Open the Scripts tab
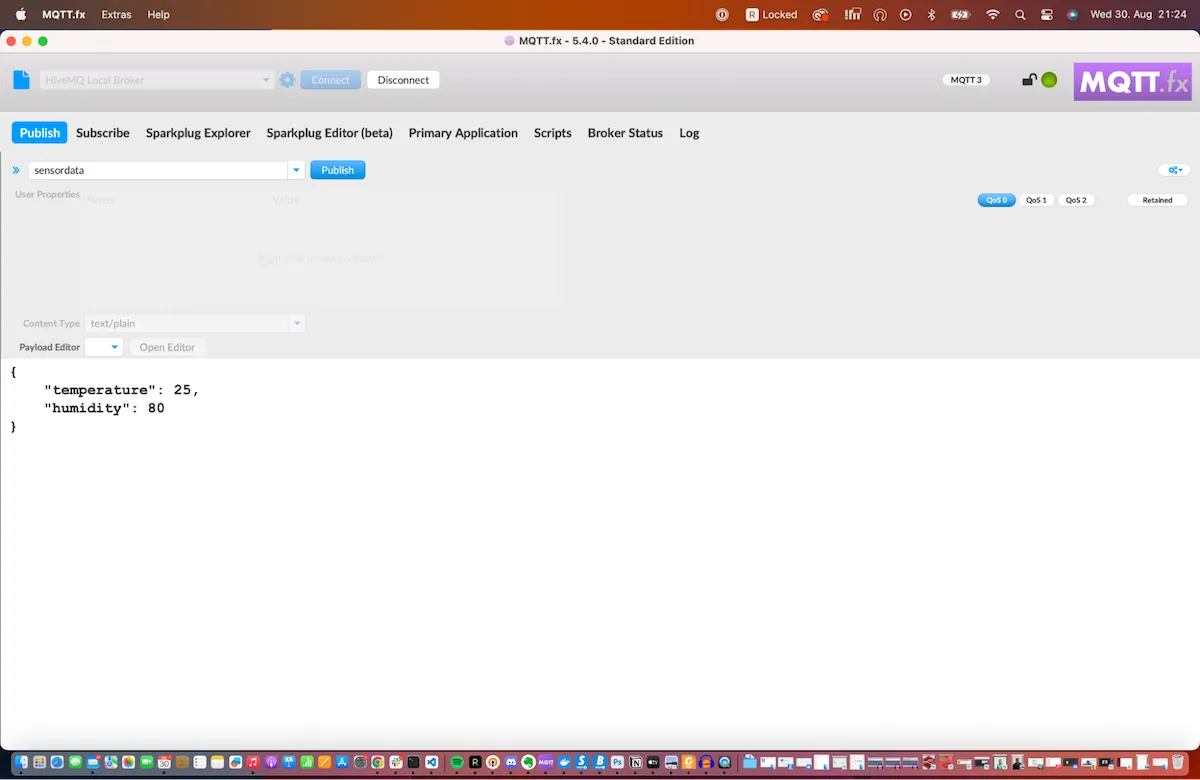The height and width of the screenshot is (780, 1200). pos(552,133)
